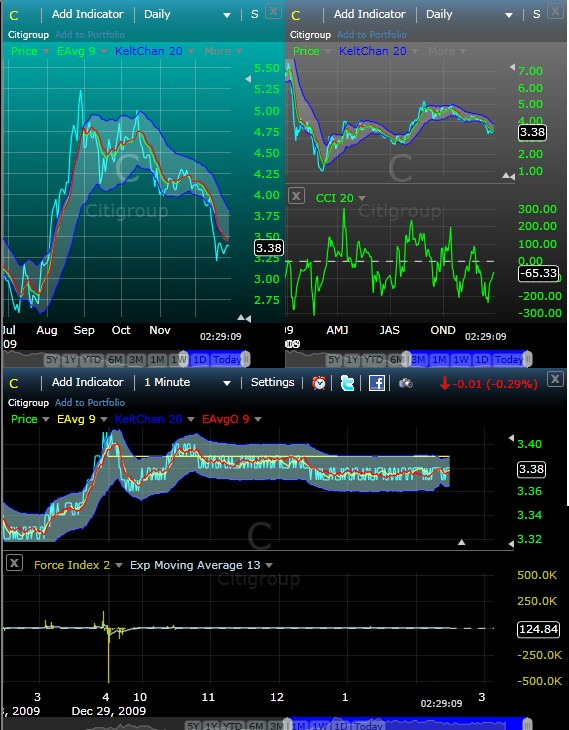Grab the right range handle below the 1 Minute chart
Screen dimensions: 569x730
(528, 724)
